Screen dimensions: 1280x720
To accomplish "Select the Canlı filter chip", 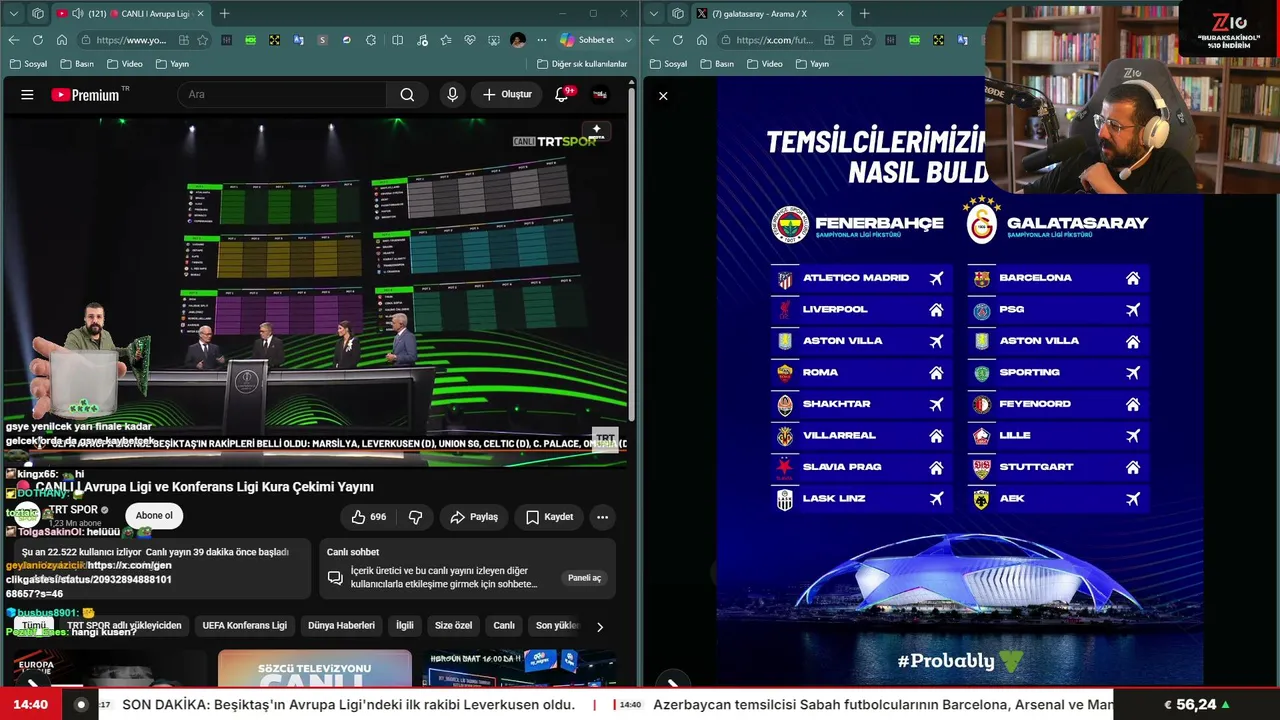I will (504, 626).
